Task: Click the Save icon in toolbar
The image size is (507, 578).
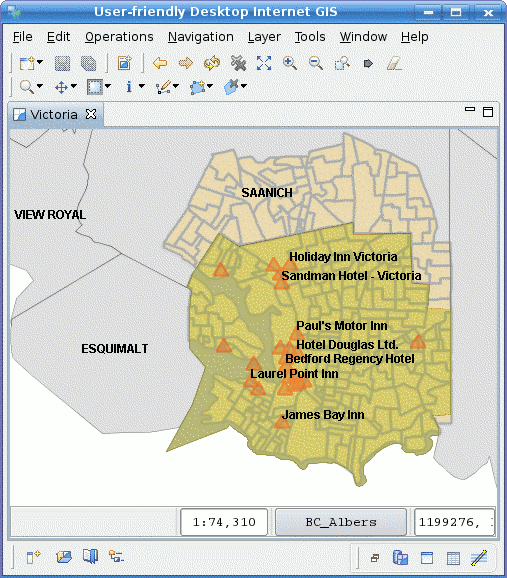Action: (62, 63)
